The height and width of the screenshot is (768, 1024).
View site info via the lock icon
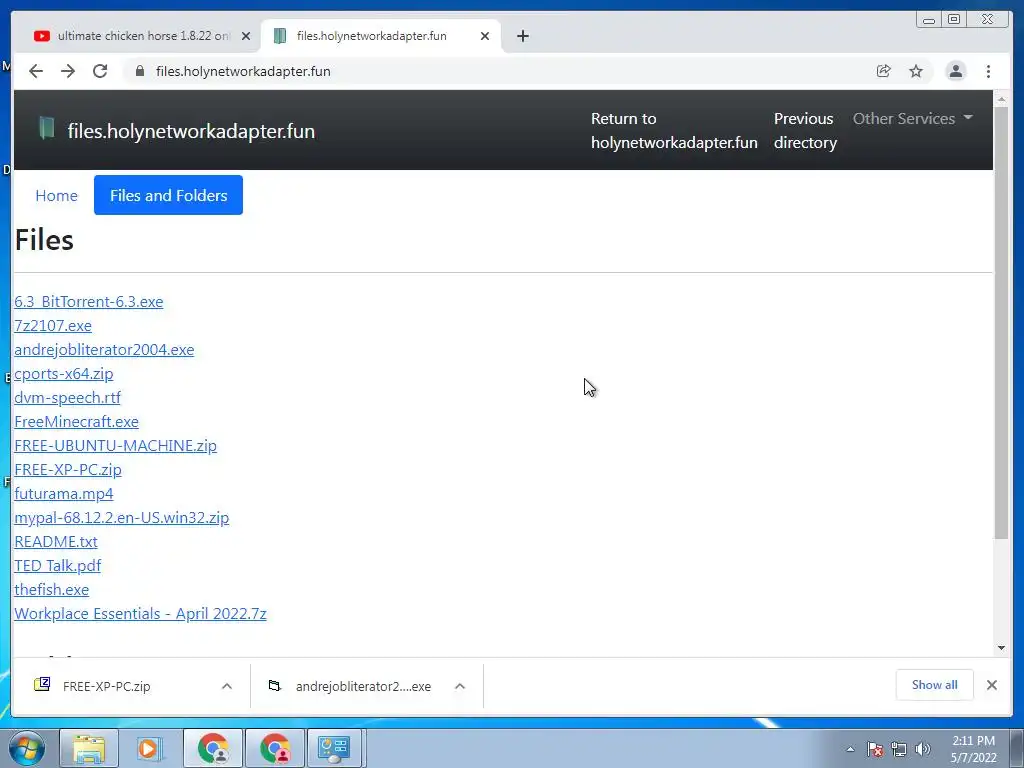[139, 71]
